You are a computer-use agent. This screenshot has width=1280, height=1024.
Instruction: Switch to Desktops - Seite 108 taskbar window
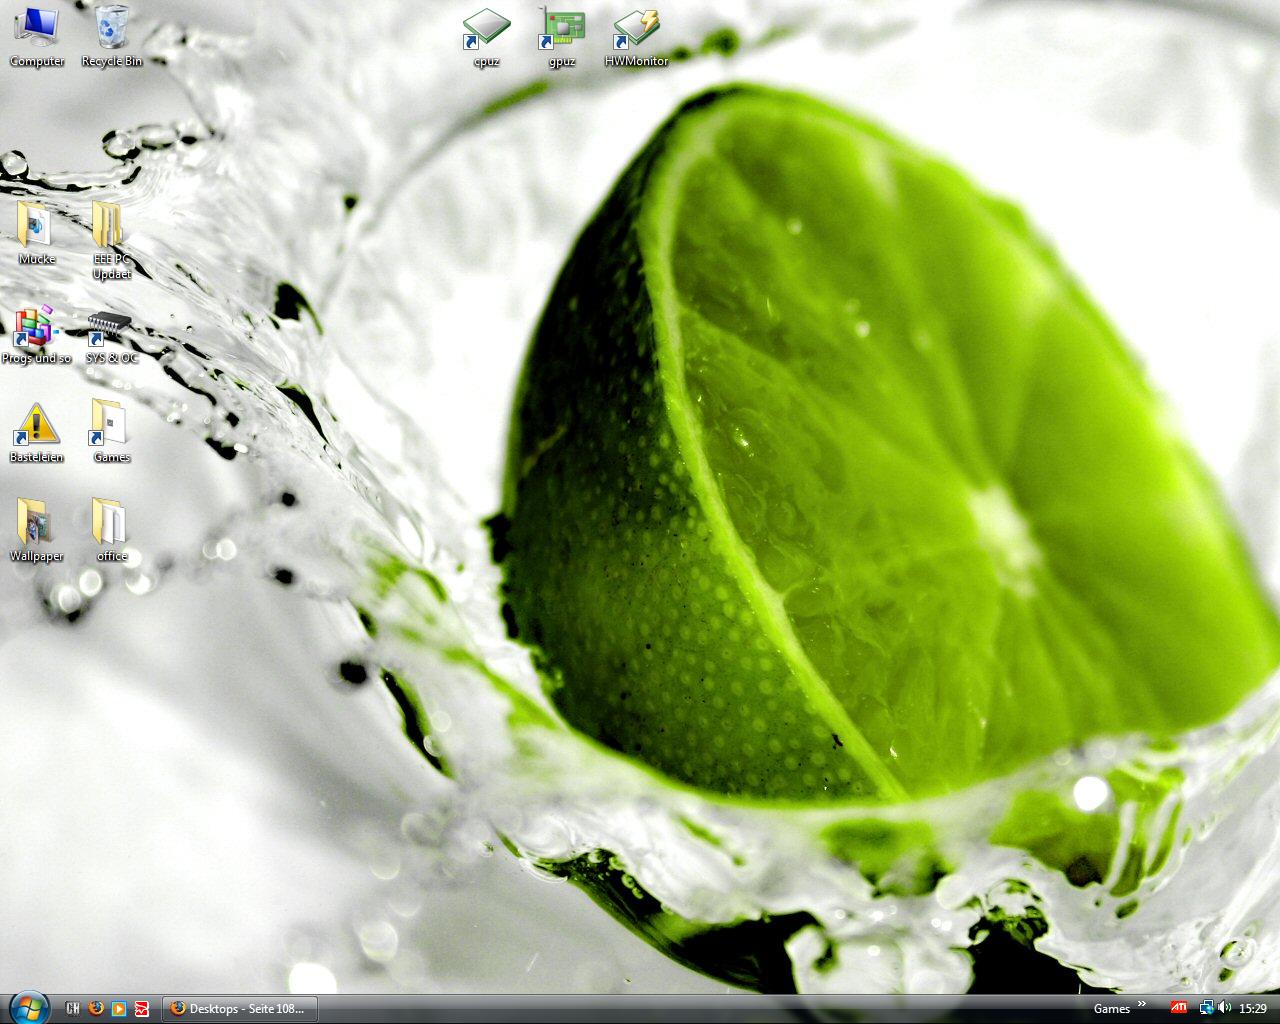click(240, 1008)
